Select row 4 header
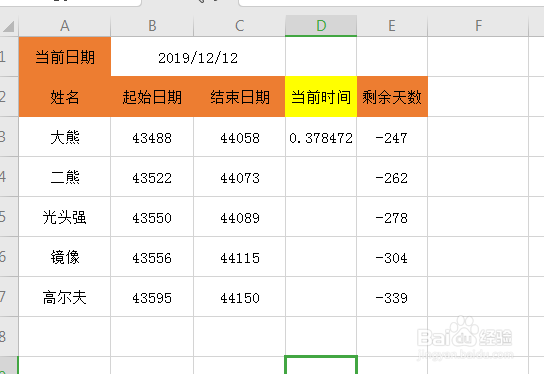544x374 pixels. tap(9, 177)
